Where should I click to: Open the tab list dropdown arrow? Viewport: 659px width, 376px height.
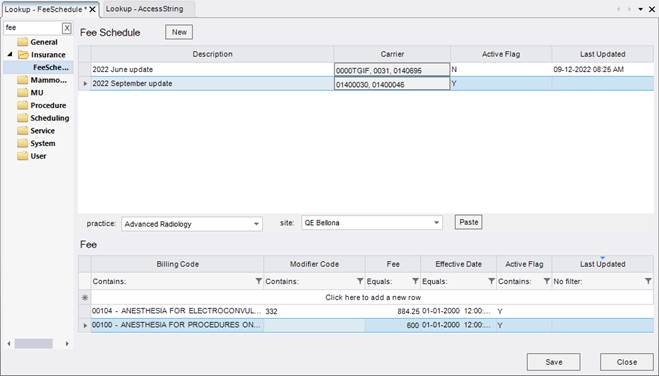[x=641, y=9]
